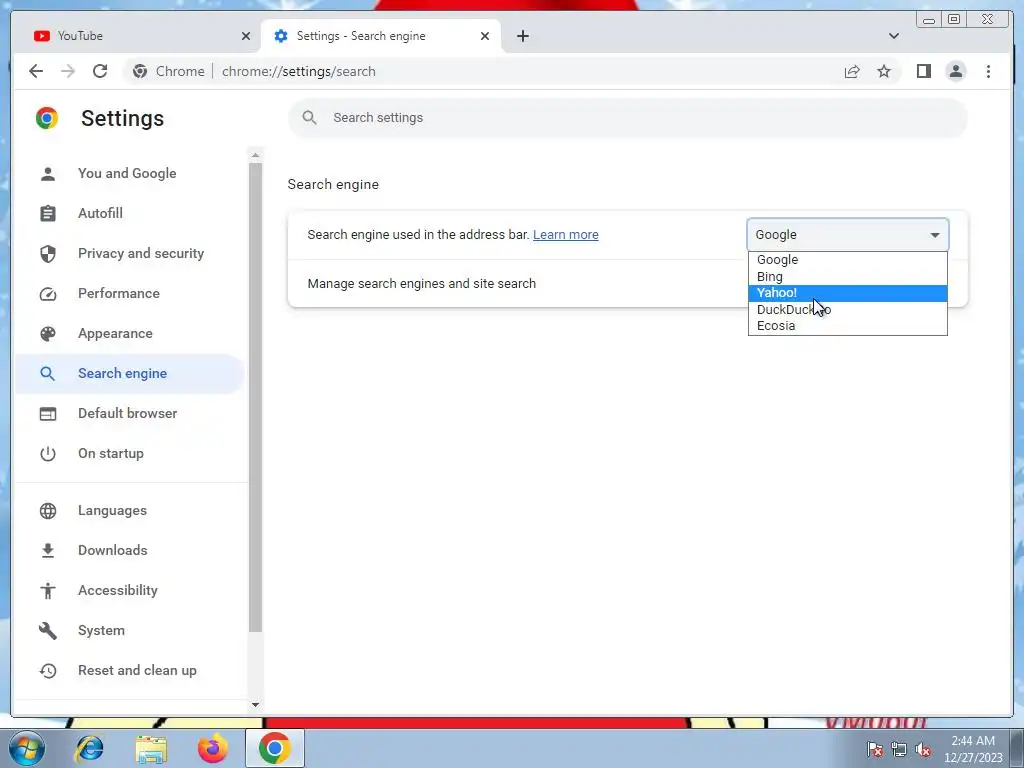
Task: Choose Google in the dropdown list
Action: point(848,260)
